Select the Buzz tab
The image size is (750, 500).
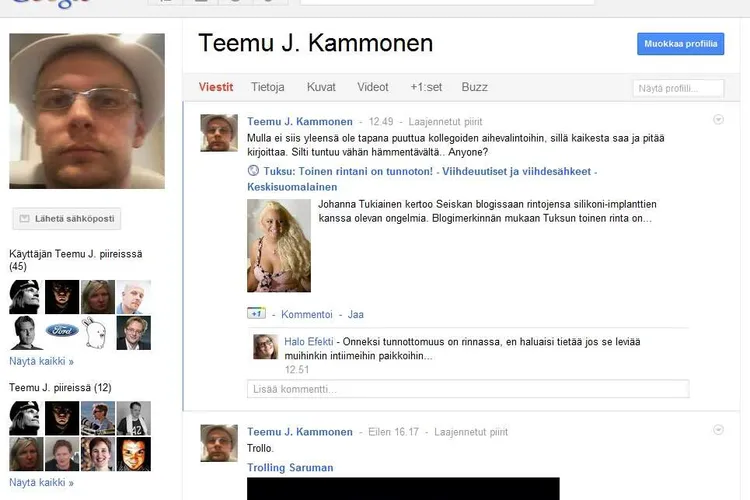pyautogui.click(x=474, y=87)
